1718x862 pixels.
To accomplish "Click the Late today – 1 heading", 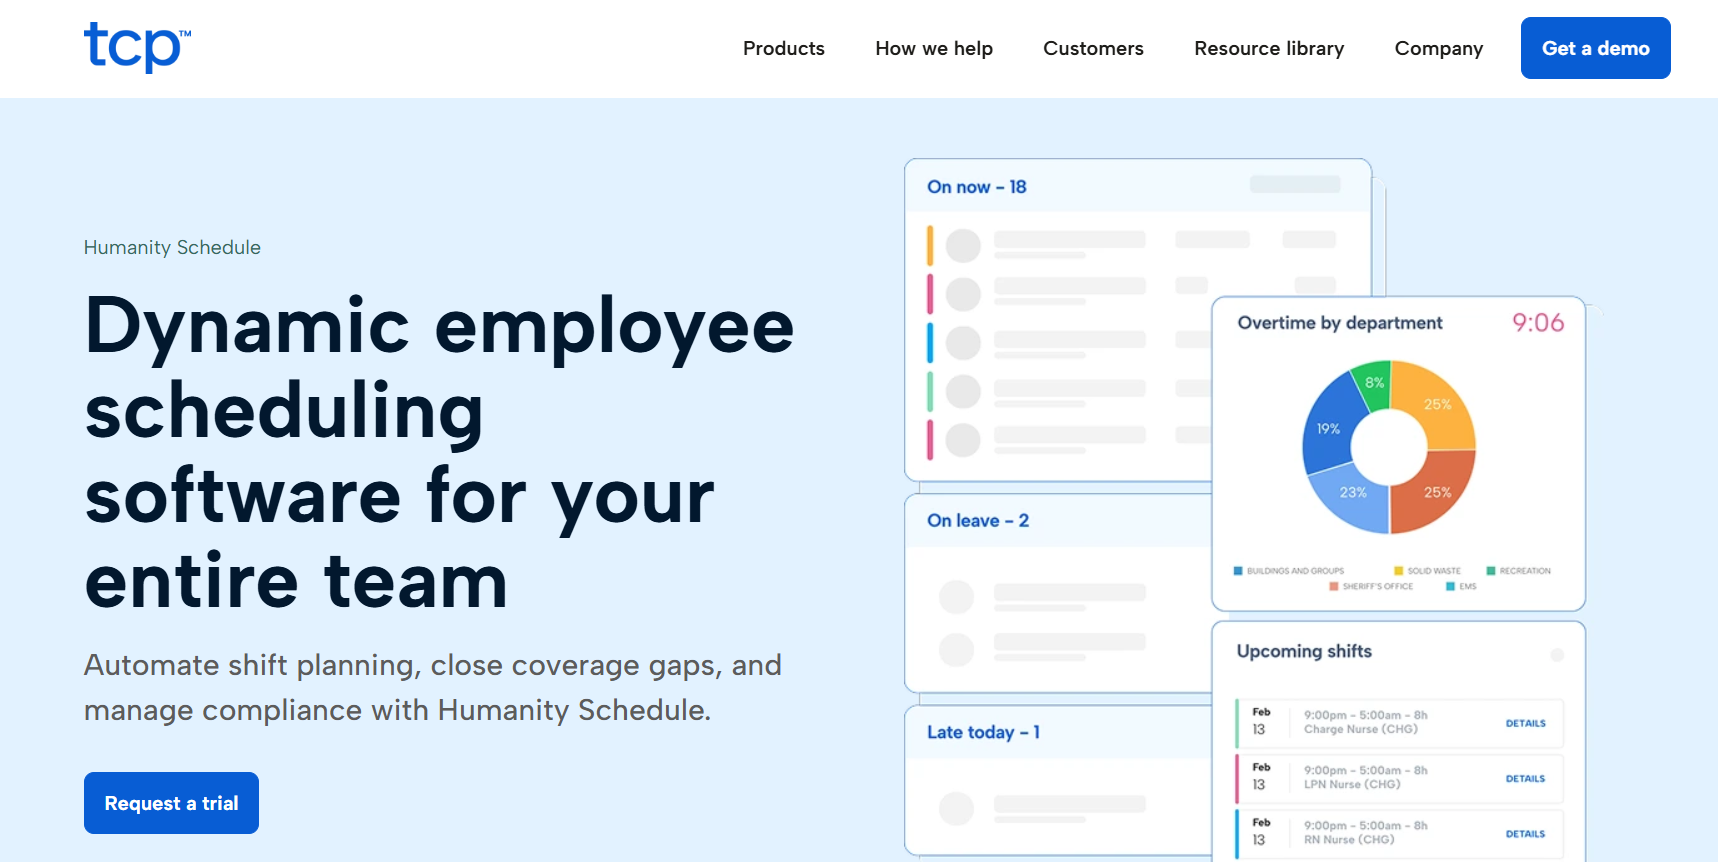I will point(983,732).
